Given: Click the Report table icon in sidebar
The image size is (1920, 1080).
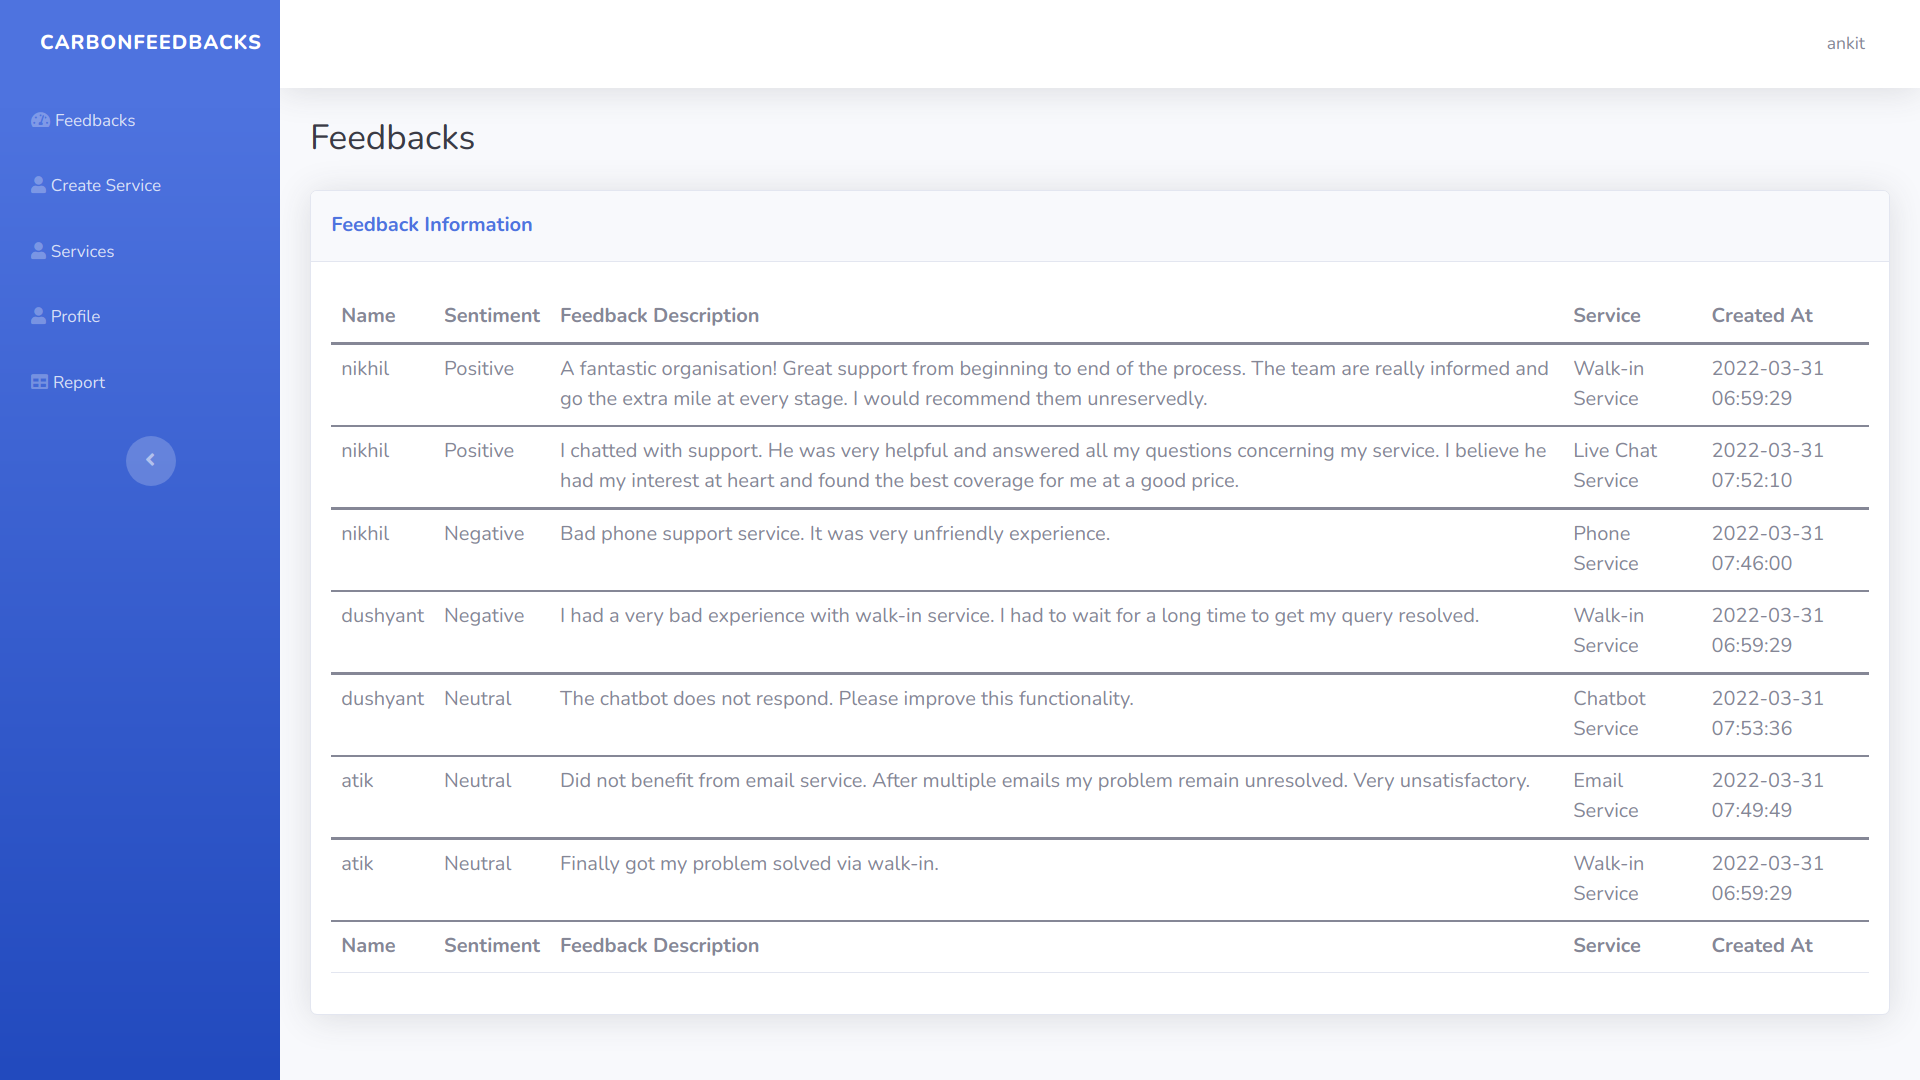Looking at the screenshot, I should coord(39,382).
